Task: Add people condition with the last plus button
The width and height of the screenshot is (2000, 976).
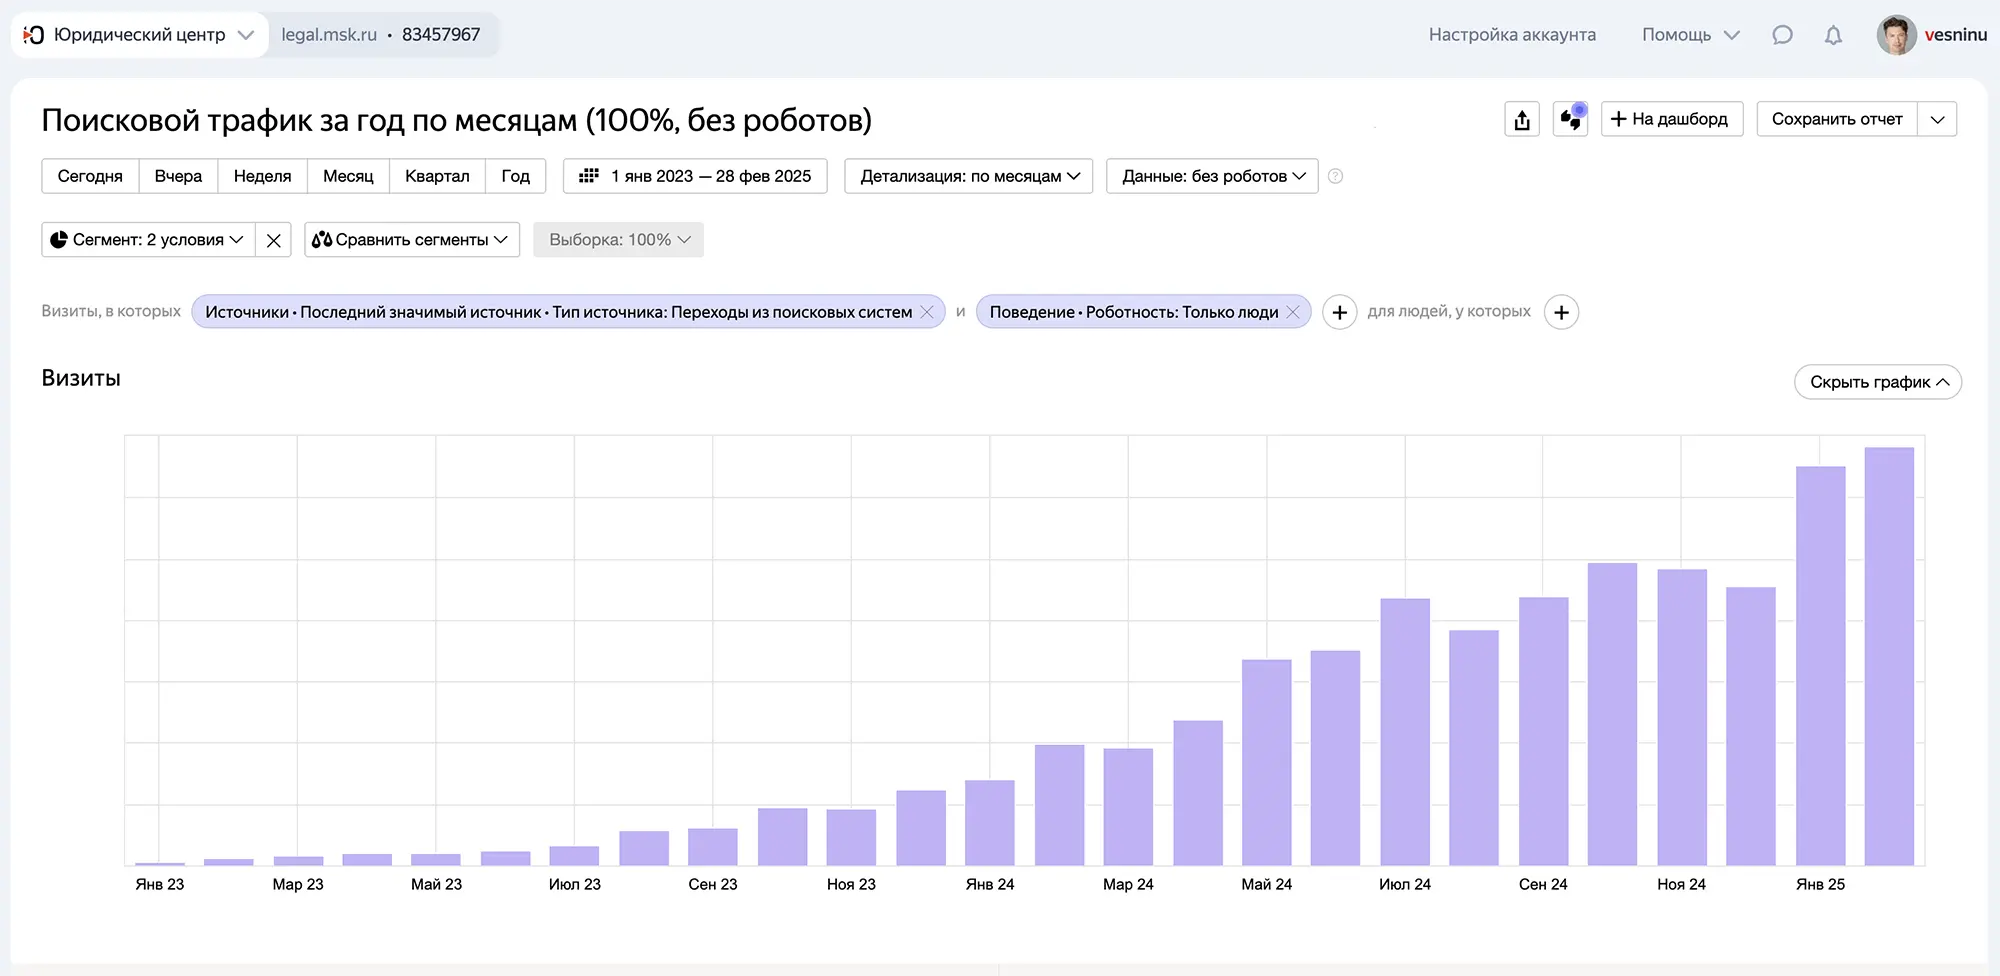Action: [1561, 312]
